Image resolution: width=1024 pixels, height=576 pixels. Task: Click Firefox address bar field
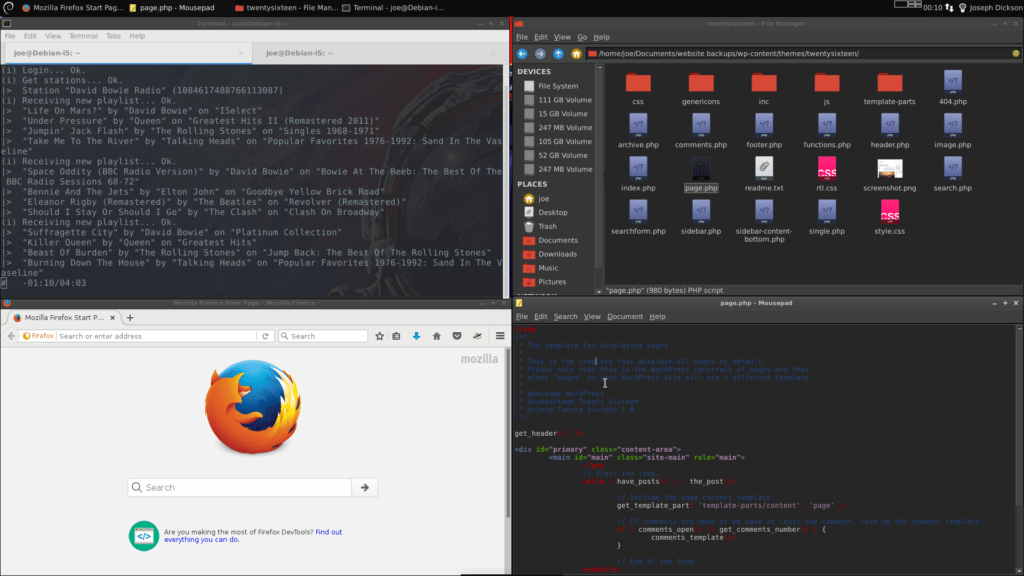click(x=157, y=336)
